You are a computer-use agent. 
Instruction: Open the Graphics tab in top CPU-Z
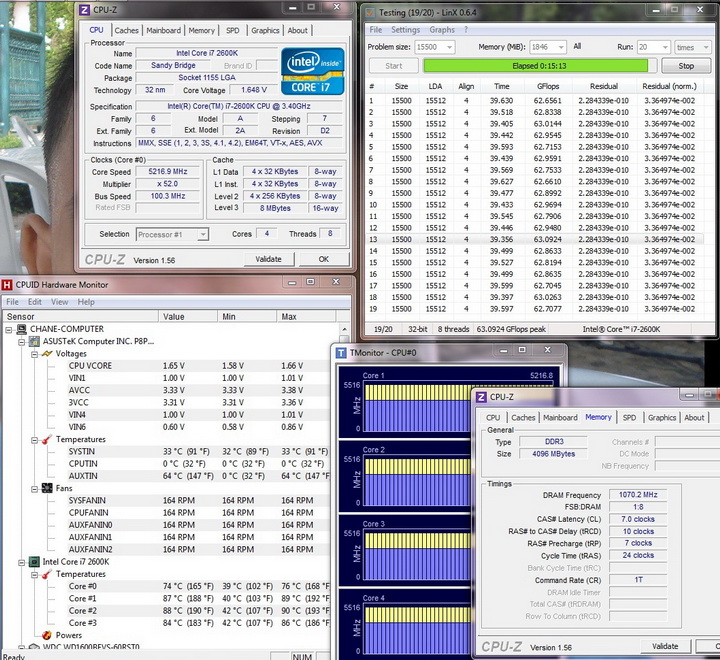[265, 30]
